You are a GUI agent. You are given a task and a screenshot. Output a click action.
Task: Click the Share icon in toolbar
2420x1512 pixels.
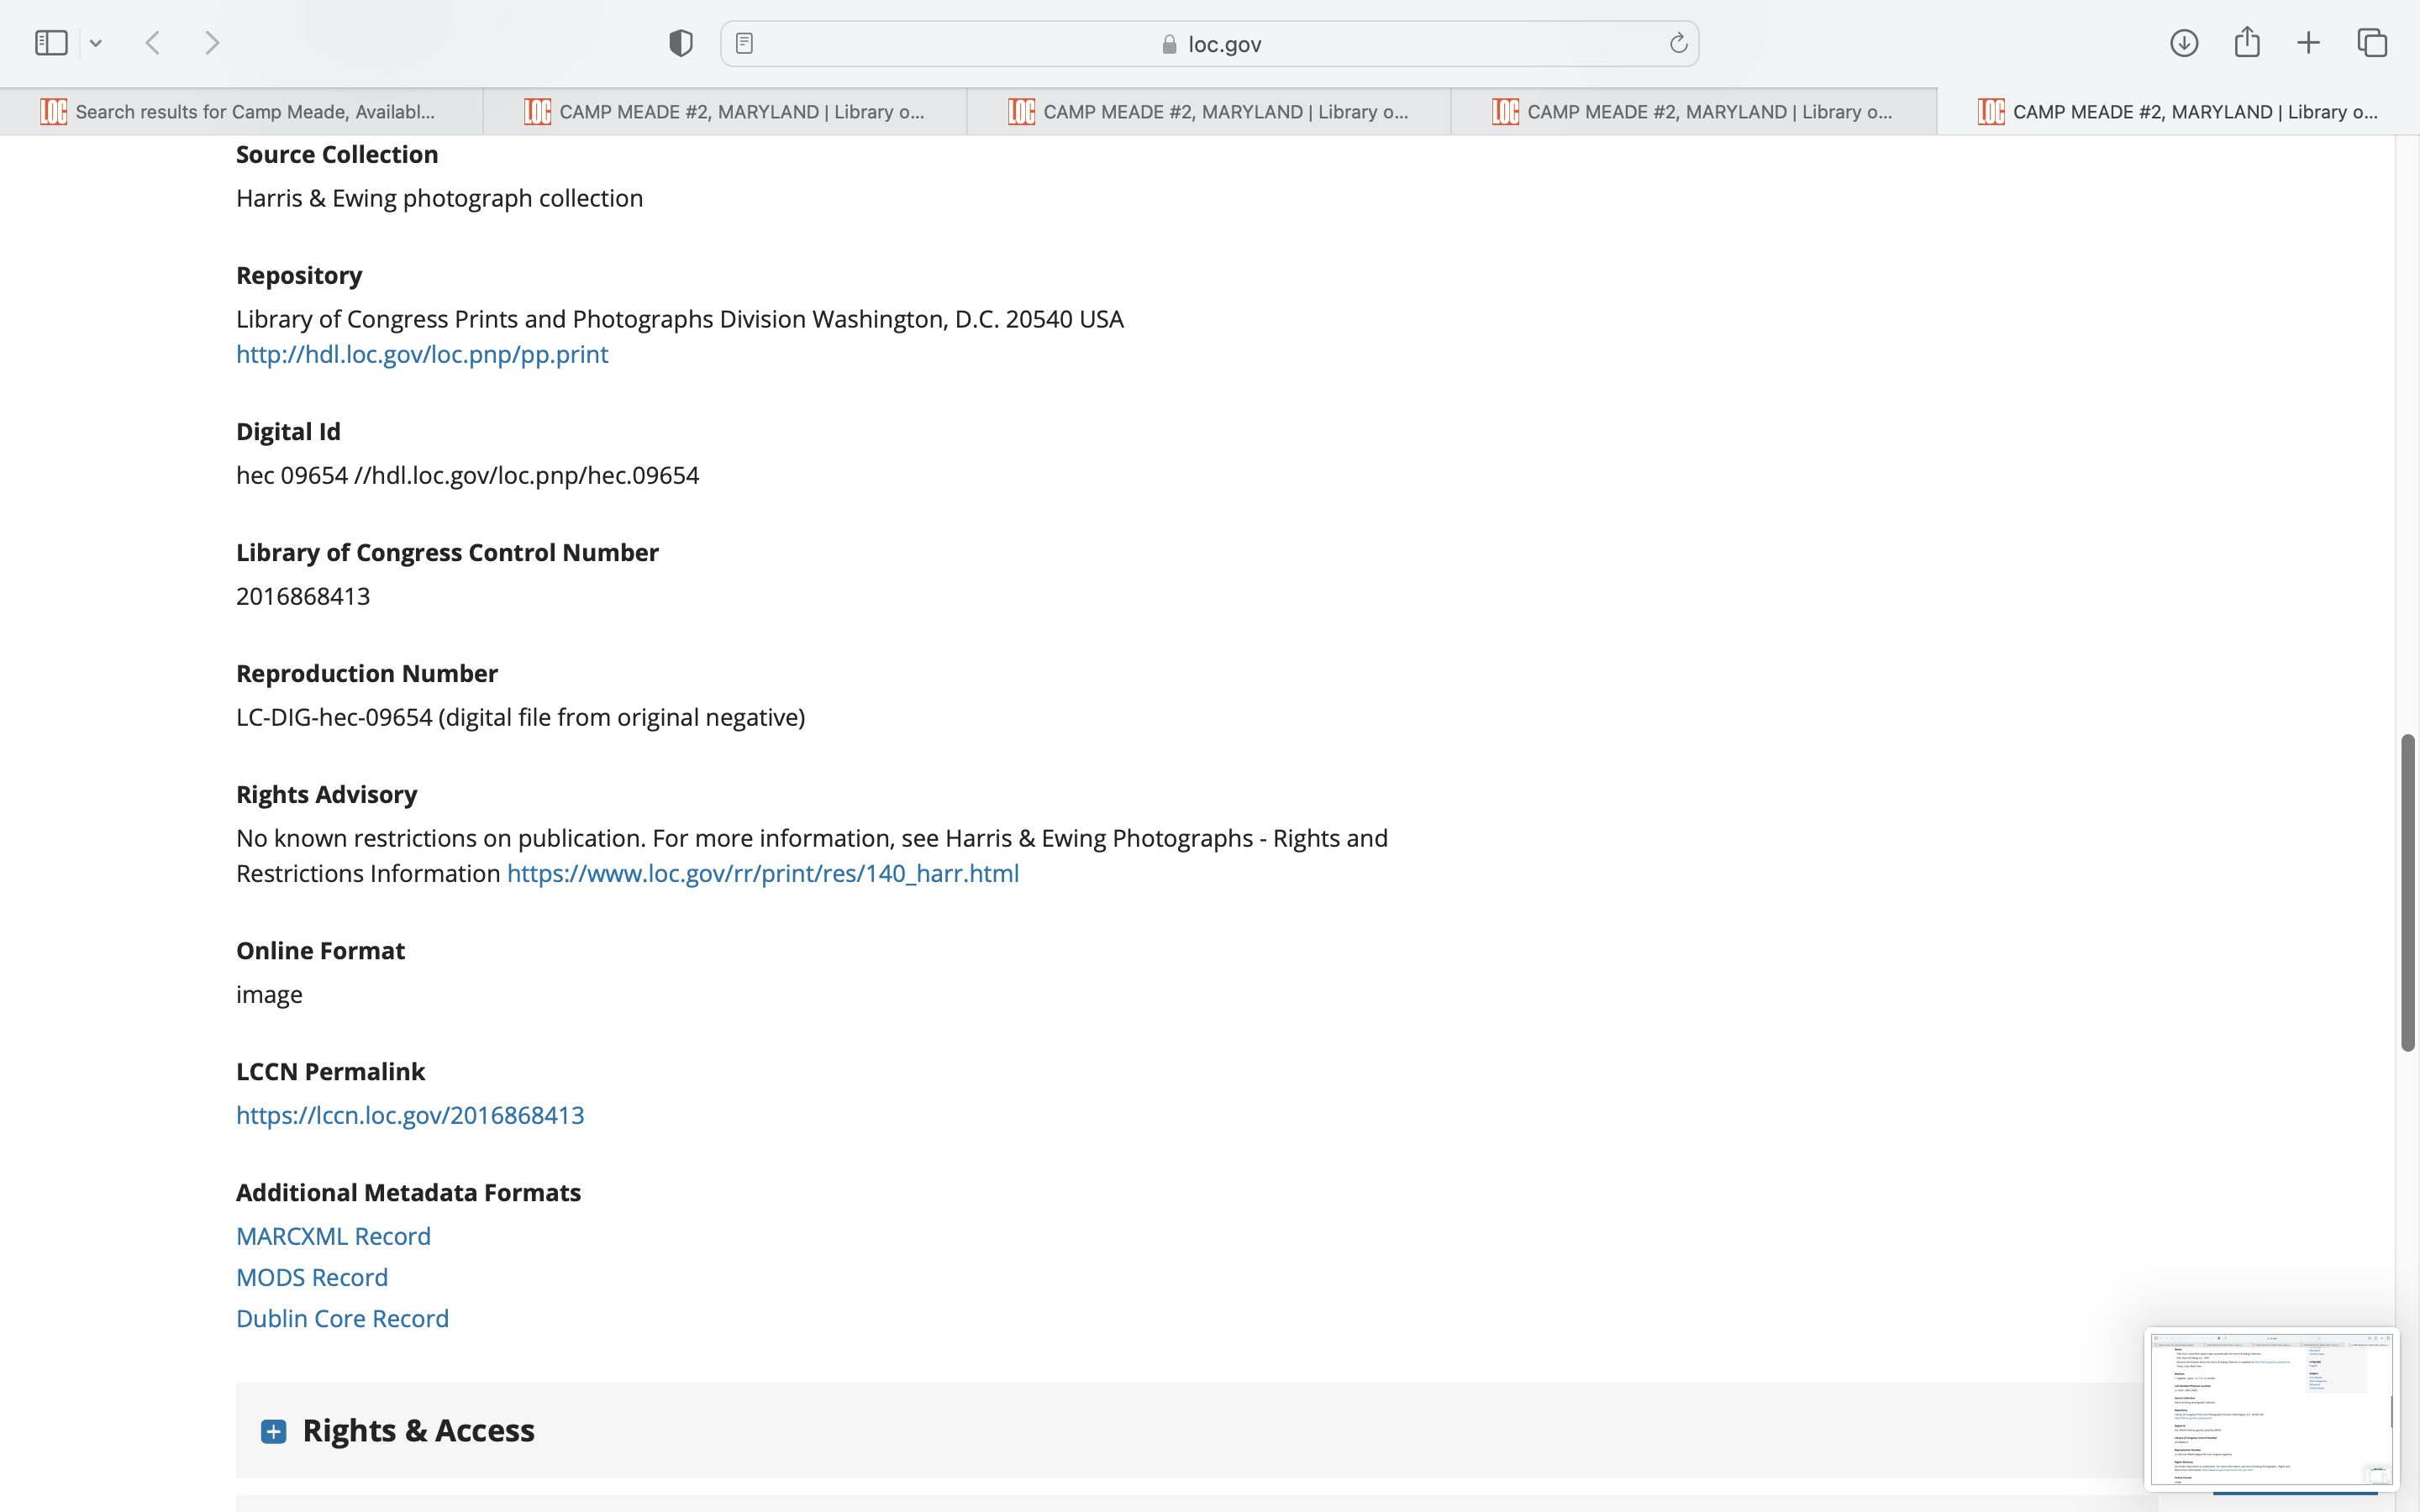point(2247,43)
